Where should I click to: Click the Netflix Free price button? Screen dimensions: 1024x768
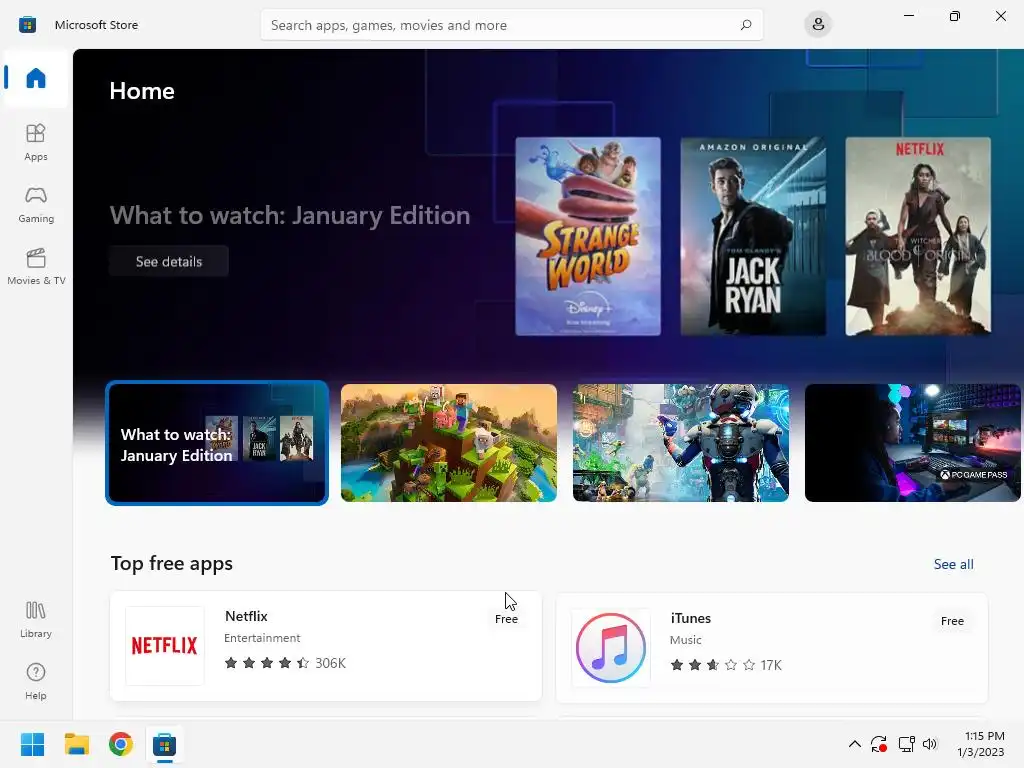506,619
